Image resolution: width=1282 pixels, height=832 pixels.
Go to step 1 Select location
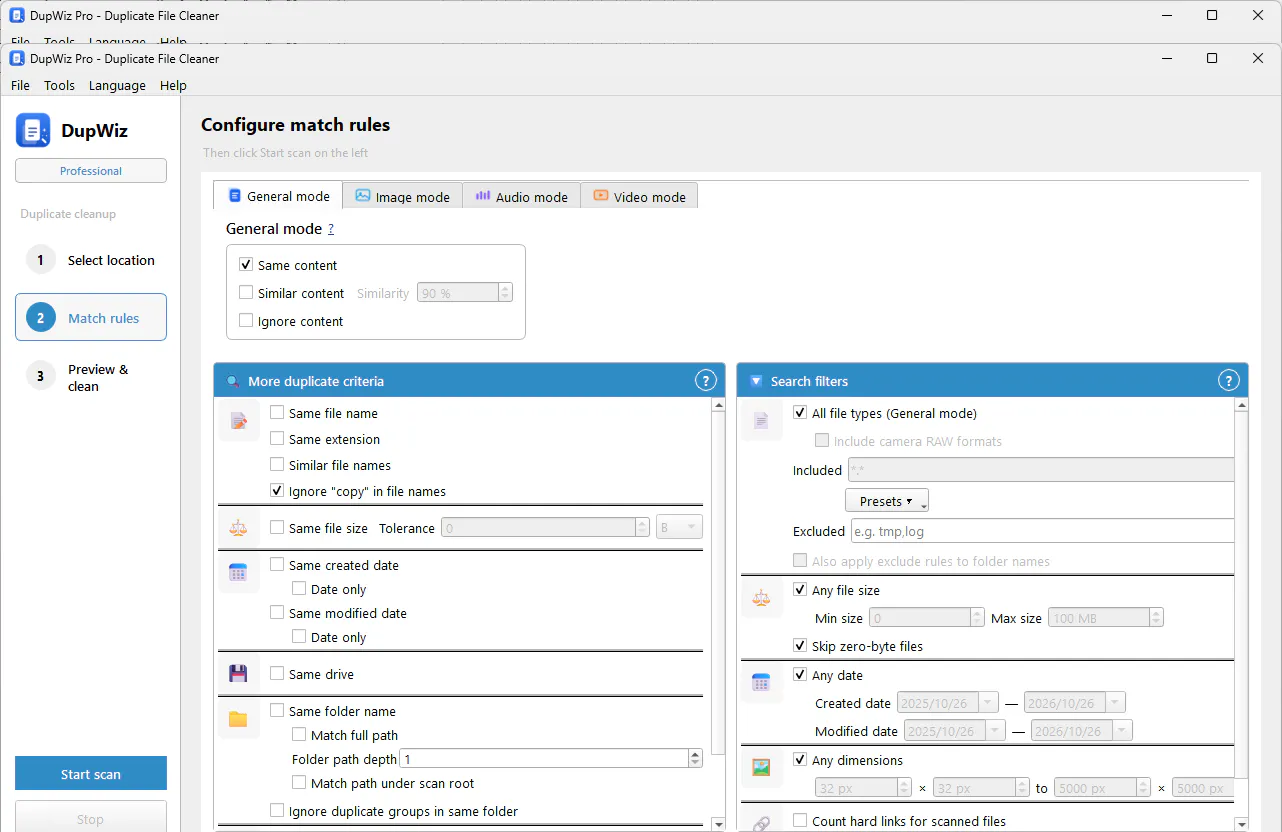pos(91,260)
